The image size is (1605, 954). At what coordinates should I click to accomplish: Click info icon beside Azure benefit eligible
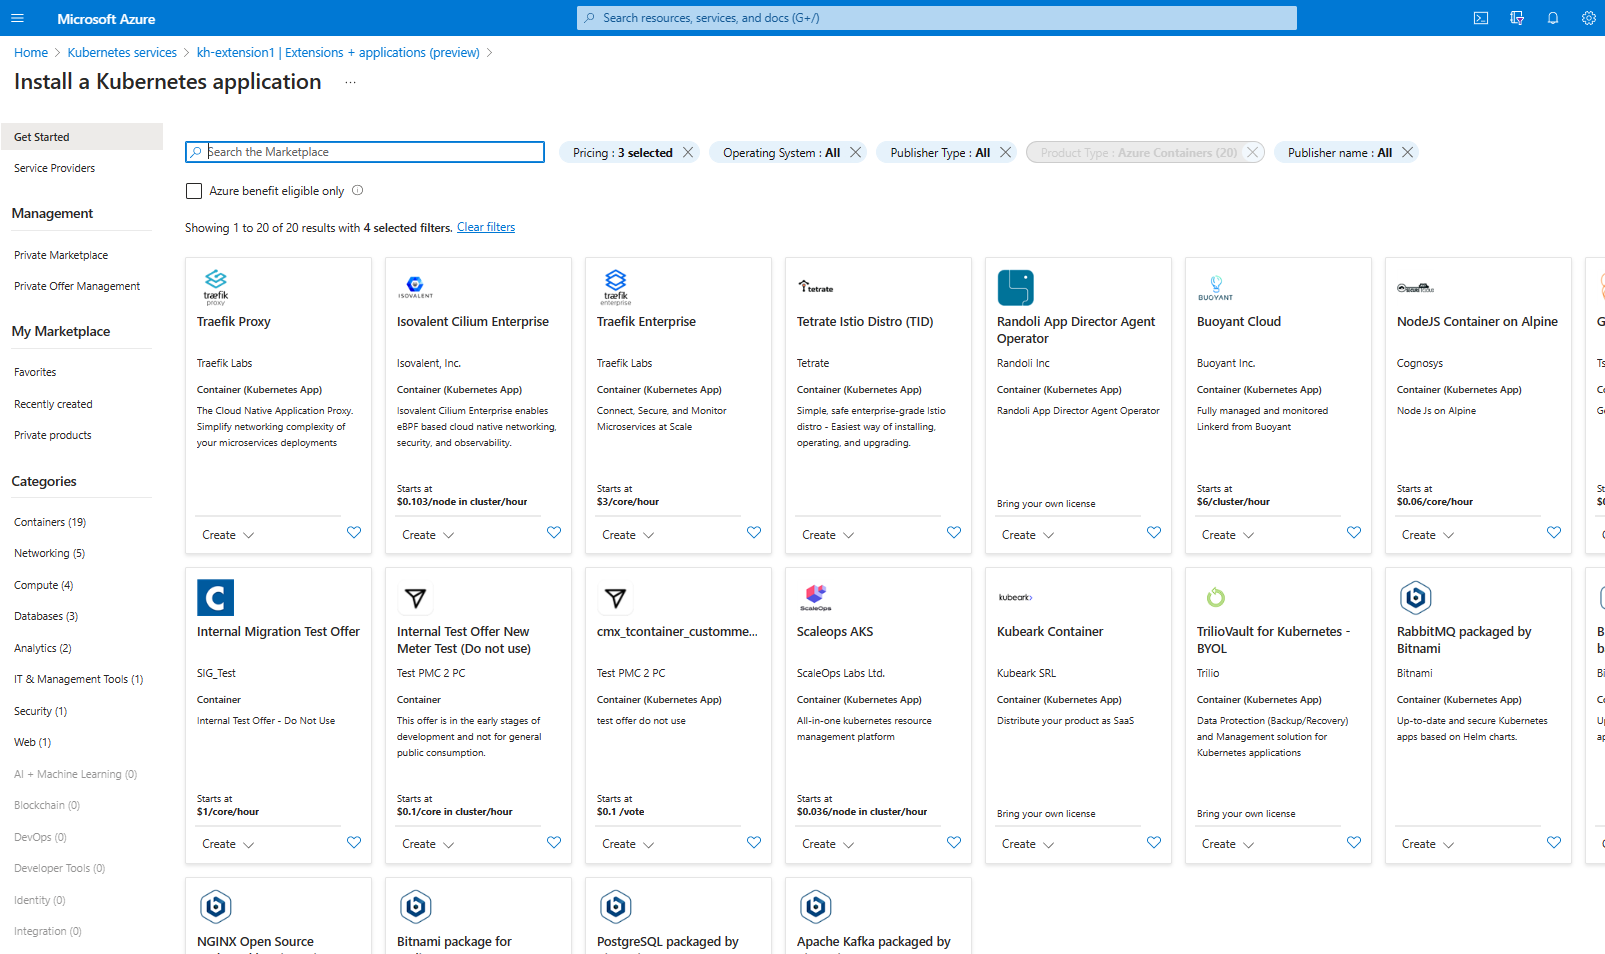(x=358, y=190)
